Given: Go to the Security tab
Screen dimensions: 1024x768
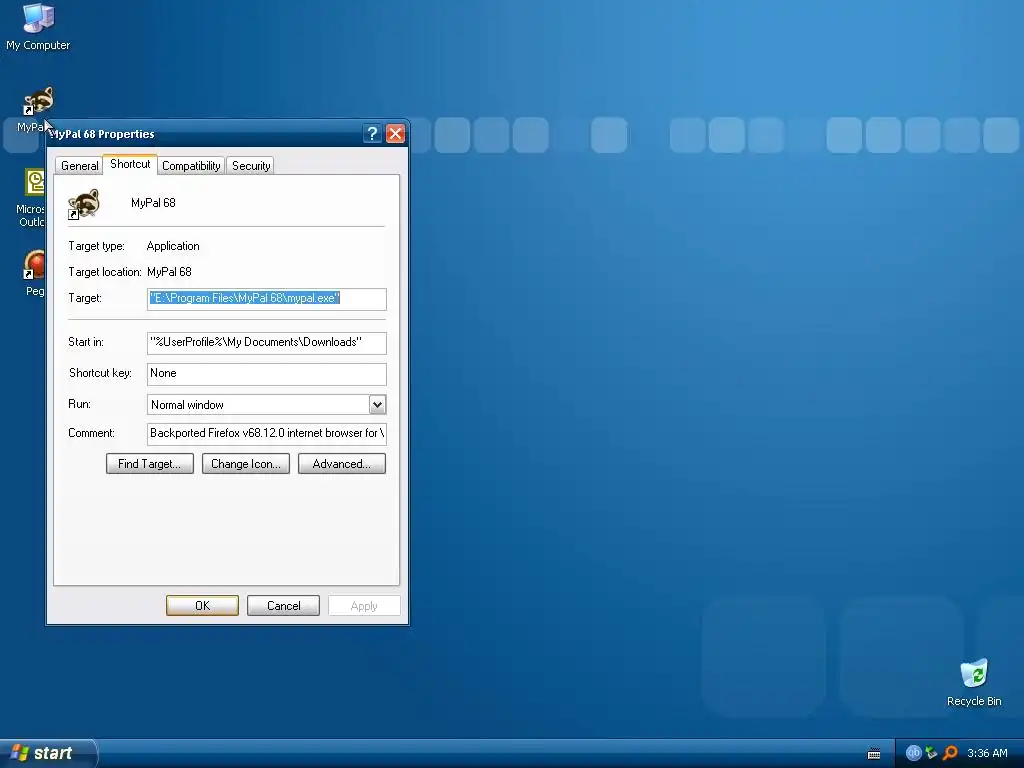Looking at the screenshot, I should coord(251,166).
